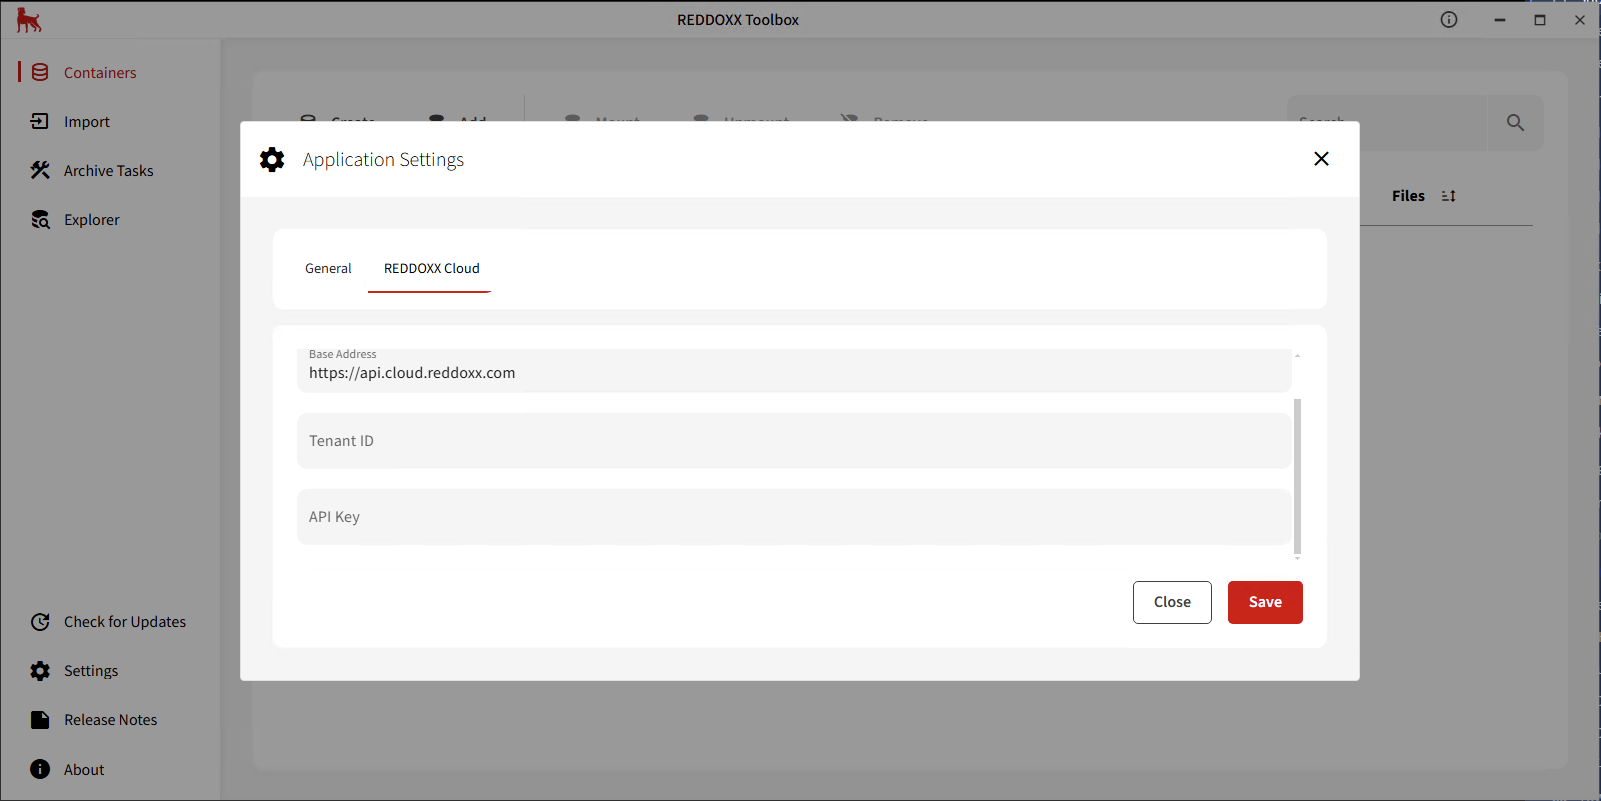Toggle the sort icon next to Files

[1448, 196]
